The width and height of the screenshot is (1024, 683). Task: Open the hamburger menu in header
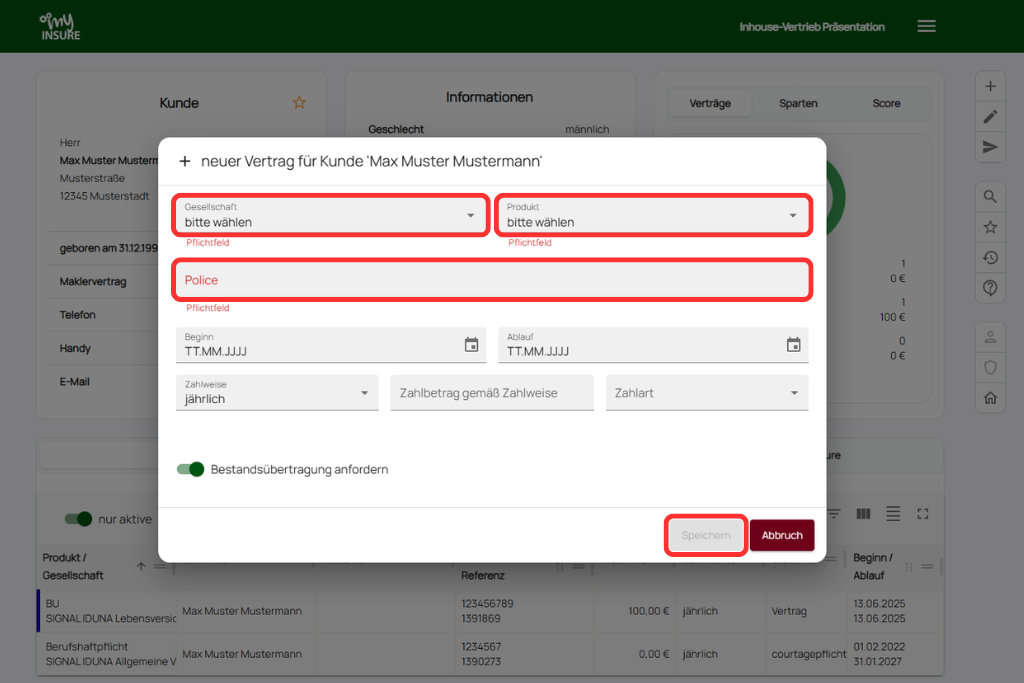coord(926,27)
